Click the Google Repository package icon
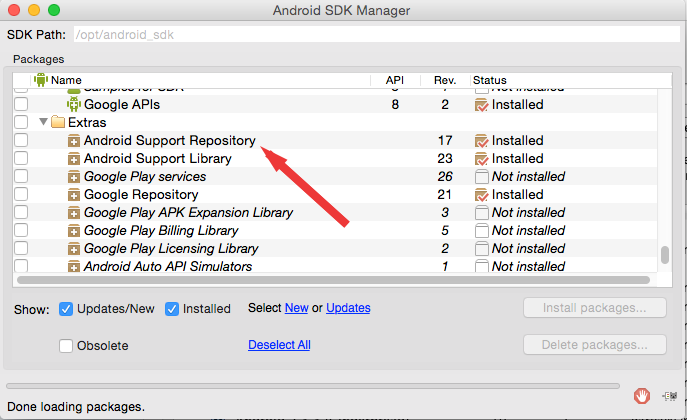 74,195
